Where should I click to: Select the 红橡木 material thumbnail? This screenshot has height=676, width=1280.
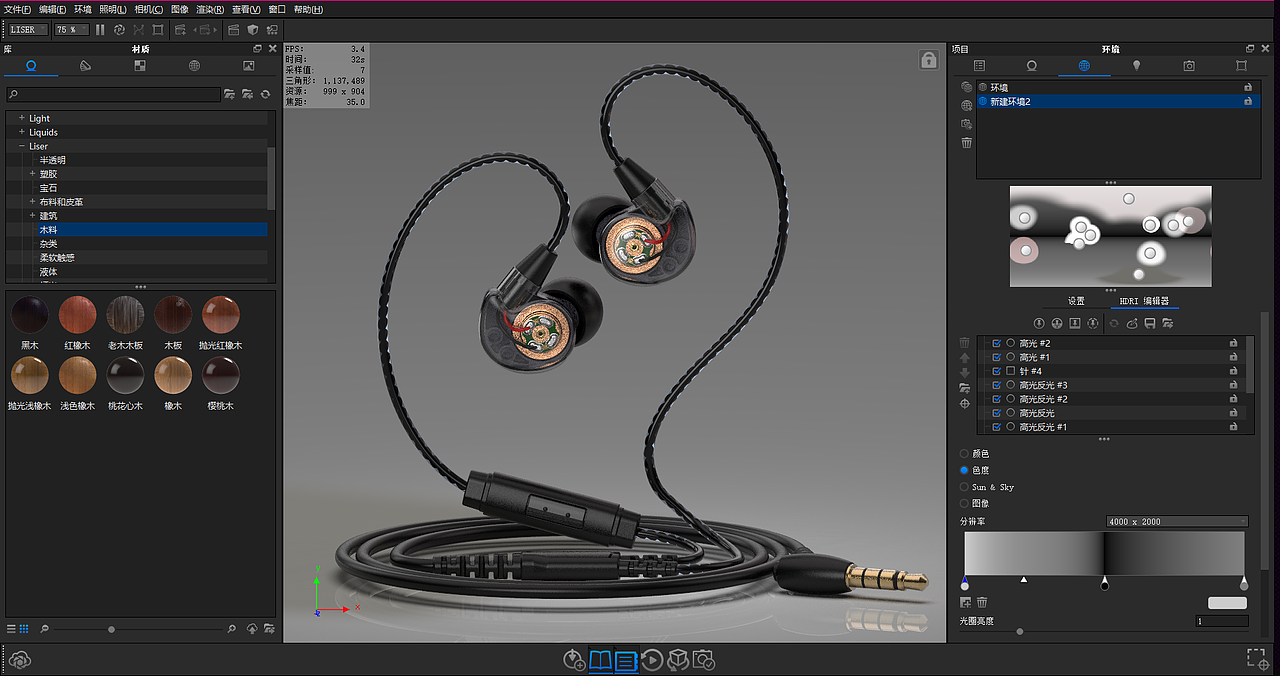pyautogui.click(x=78, y=315)
